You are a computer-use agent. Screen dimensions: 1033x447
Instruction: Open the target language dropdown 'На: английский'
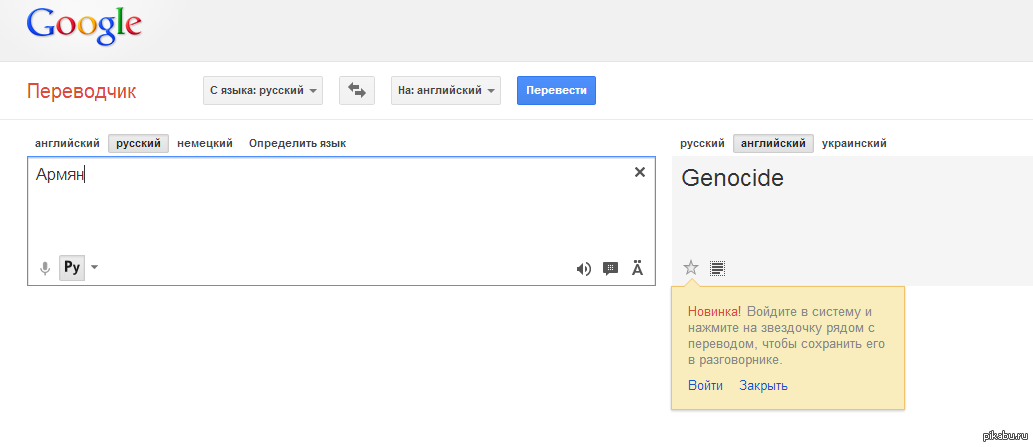(444, 90)
